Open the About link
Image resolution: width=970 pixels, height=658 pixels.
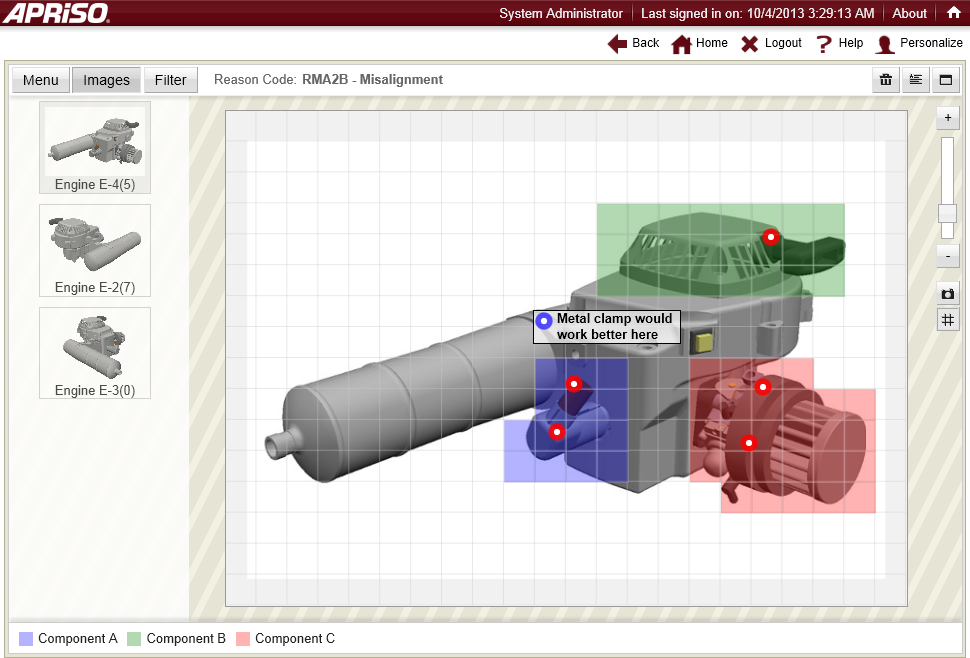click(x=909, y=13)
